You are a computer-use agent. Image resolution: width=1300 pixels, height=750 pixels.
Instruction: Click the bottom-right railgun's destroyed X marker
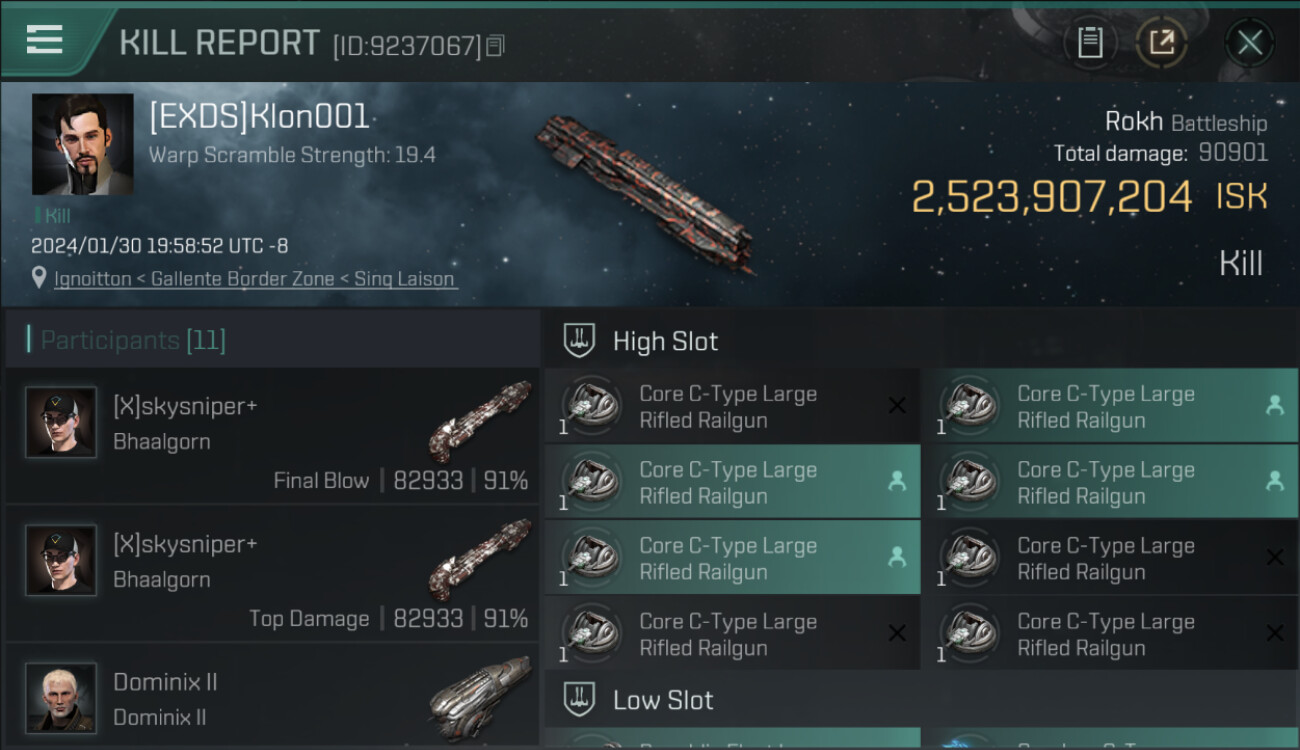coord(1275,633)
